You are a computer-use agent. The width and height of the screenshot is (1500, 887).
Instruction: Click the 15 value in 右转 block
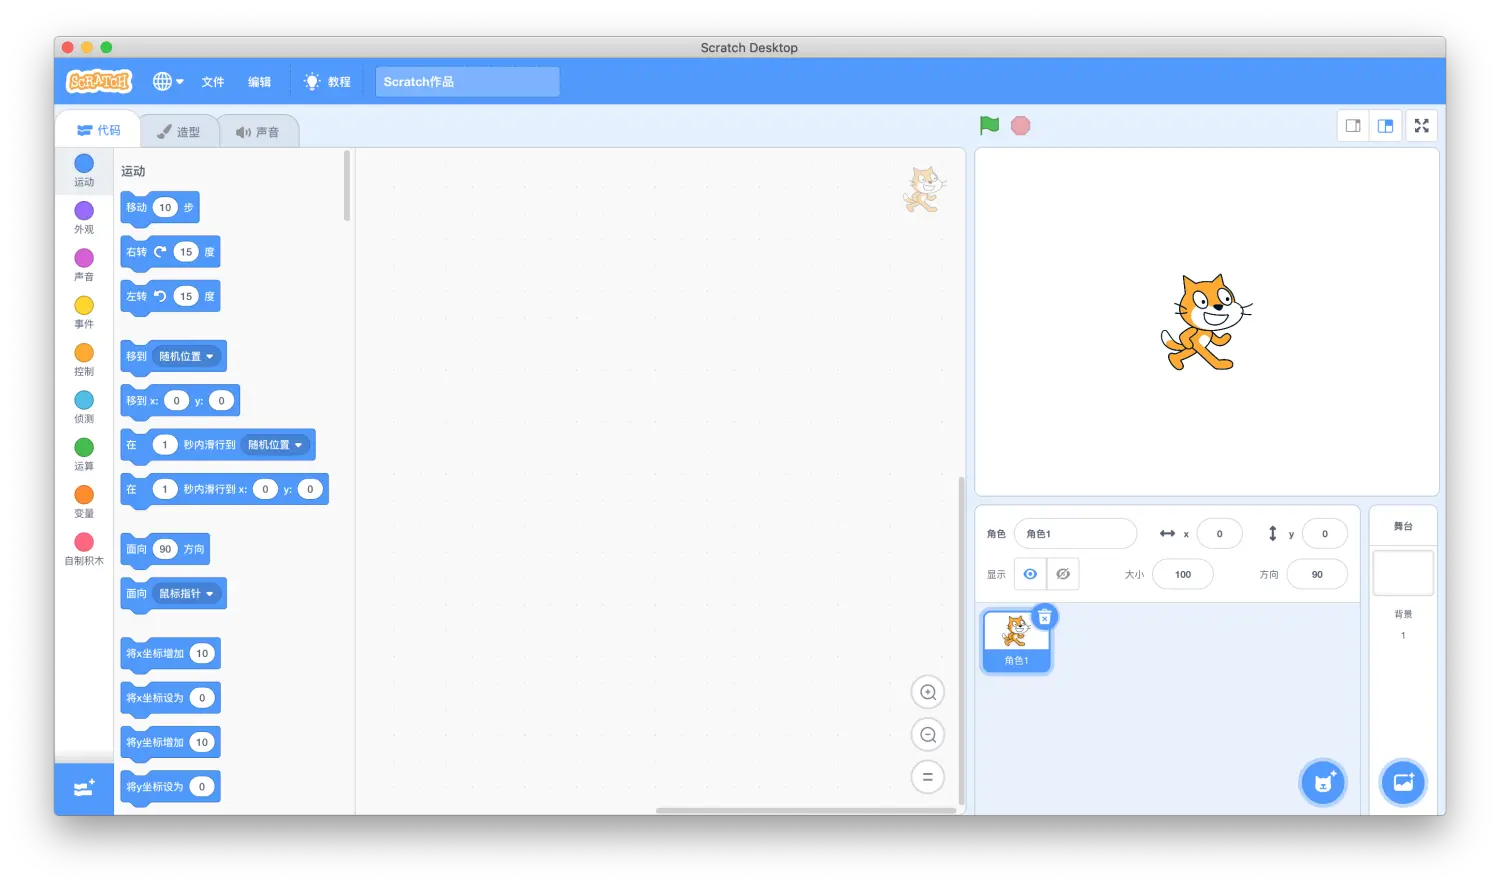pyautogui.click(x=186, y=252)
